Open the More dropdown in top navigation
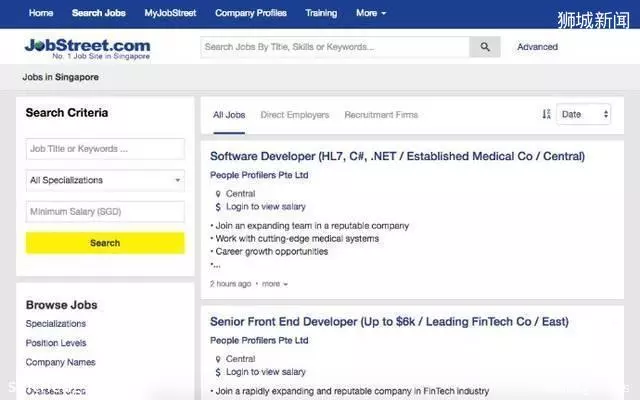 (x=371, y=13)
